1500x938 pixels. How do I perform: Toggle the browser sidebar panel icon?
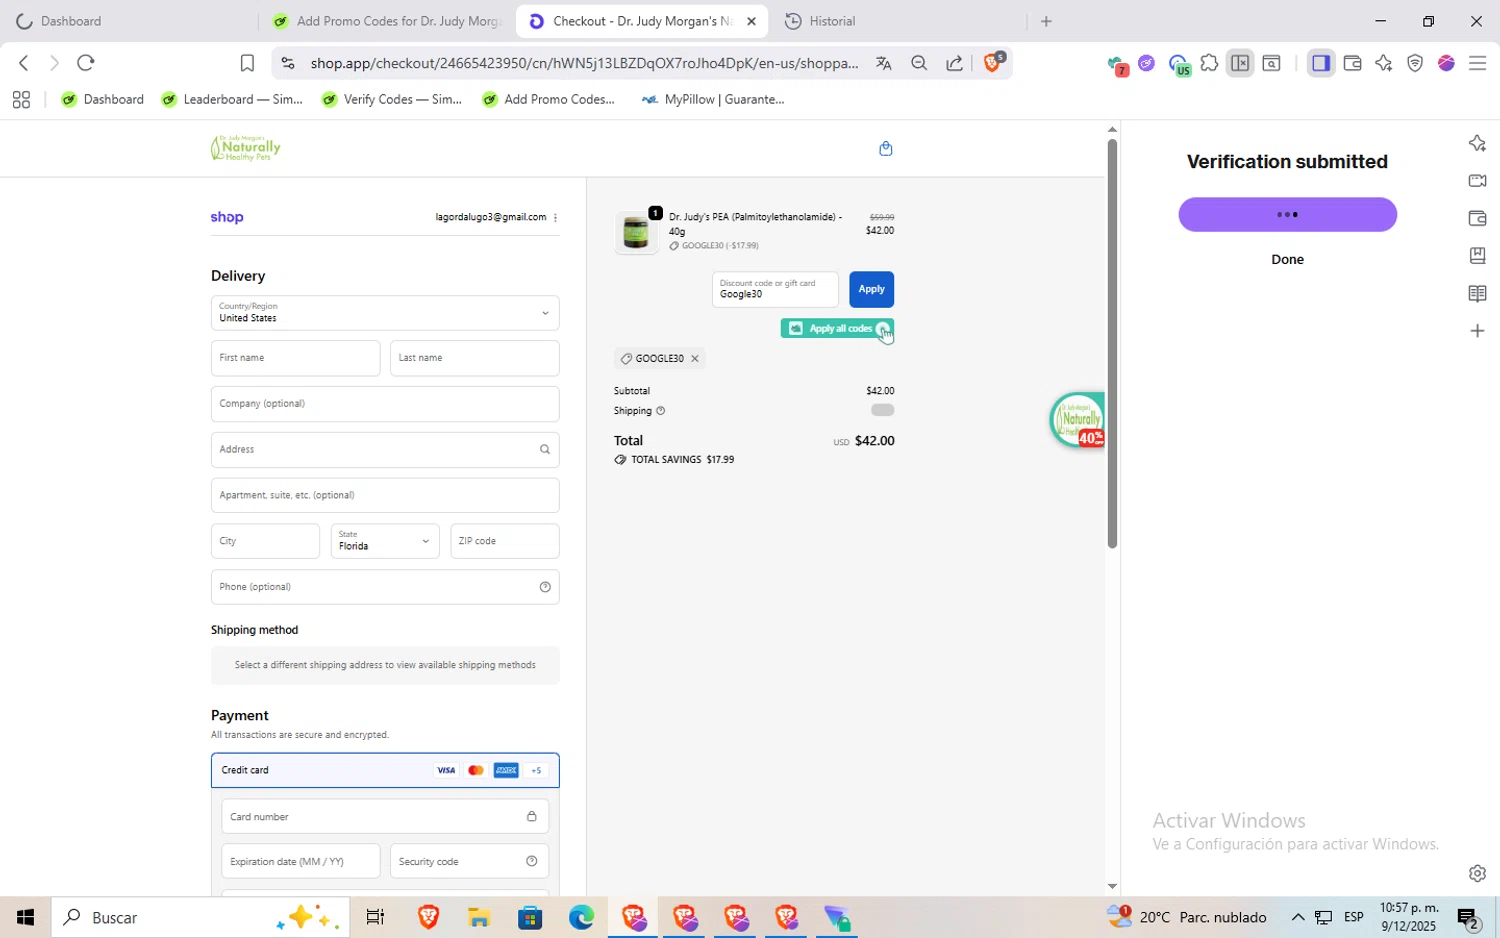(1321, 63)
